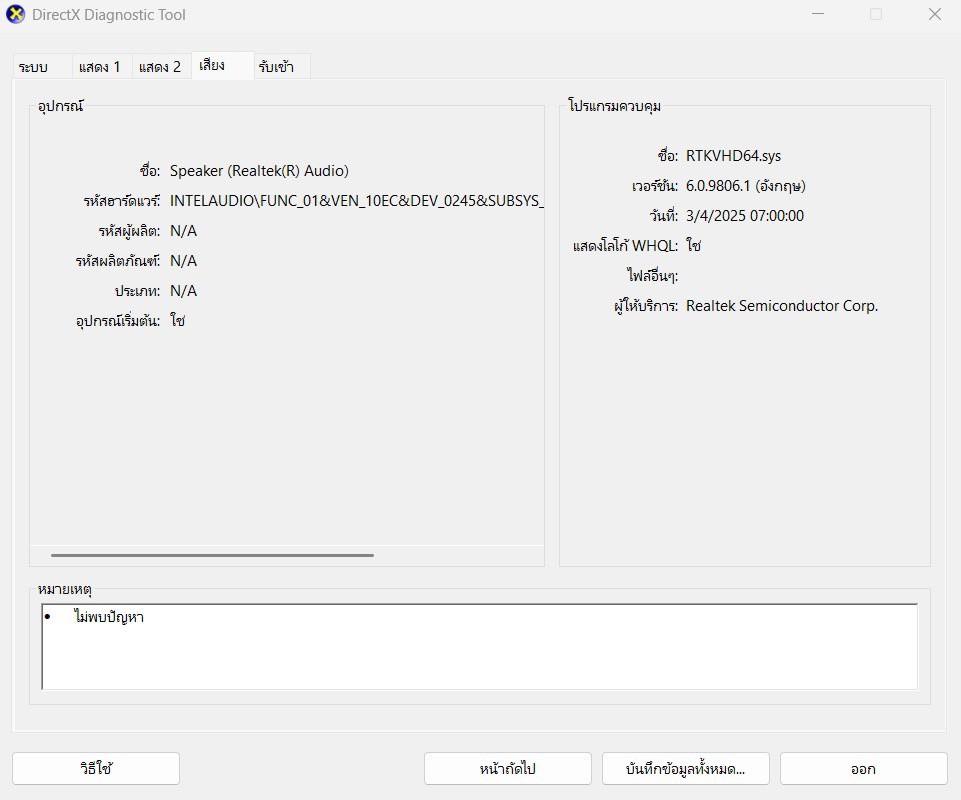
Task: Click the horizontal scrollbar under device details
Action: coord(210,553)
